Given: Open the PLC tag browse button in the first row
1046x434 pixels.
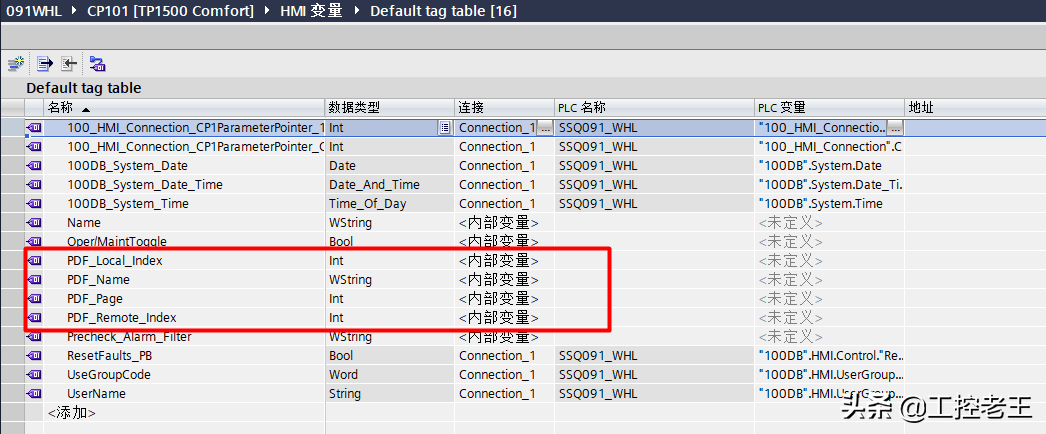Looking at the screenshot, I should click(x=895, y=127).
